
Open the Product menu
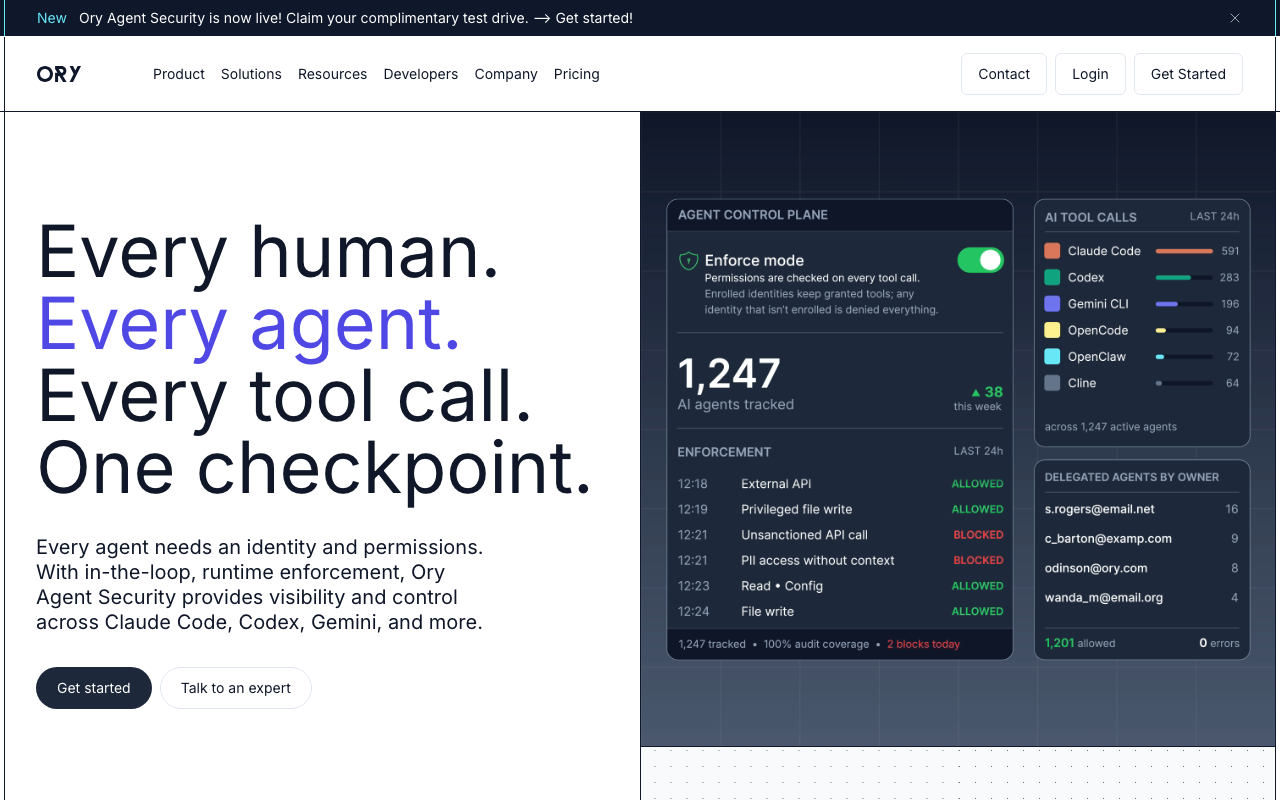[x=179, y=74]
